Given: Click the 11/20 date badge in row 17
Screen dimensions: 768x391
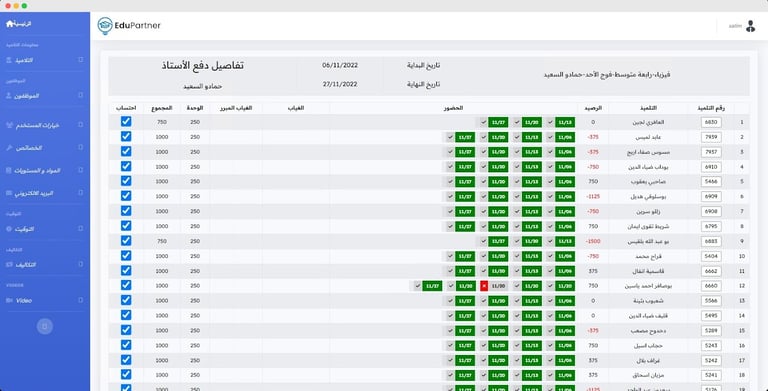Looking at the screenshot, I should coord(498,360).
